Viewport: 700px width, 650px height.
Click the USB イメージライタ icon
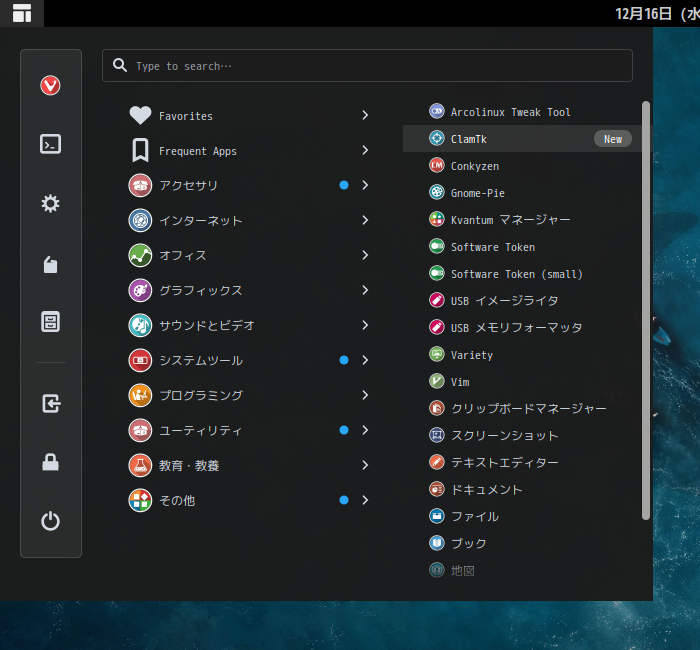click(437, 300)
